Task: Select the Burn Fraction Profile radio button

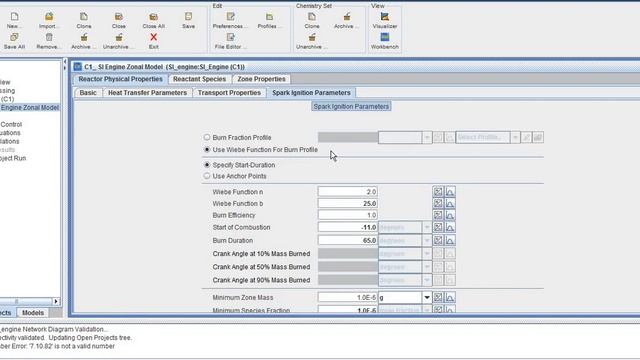Action: 207,138
